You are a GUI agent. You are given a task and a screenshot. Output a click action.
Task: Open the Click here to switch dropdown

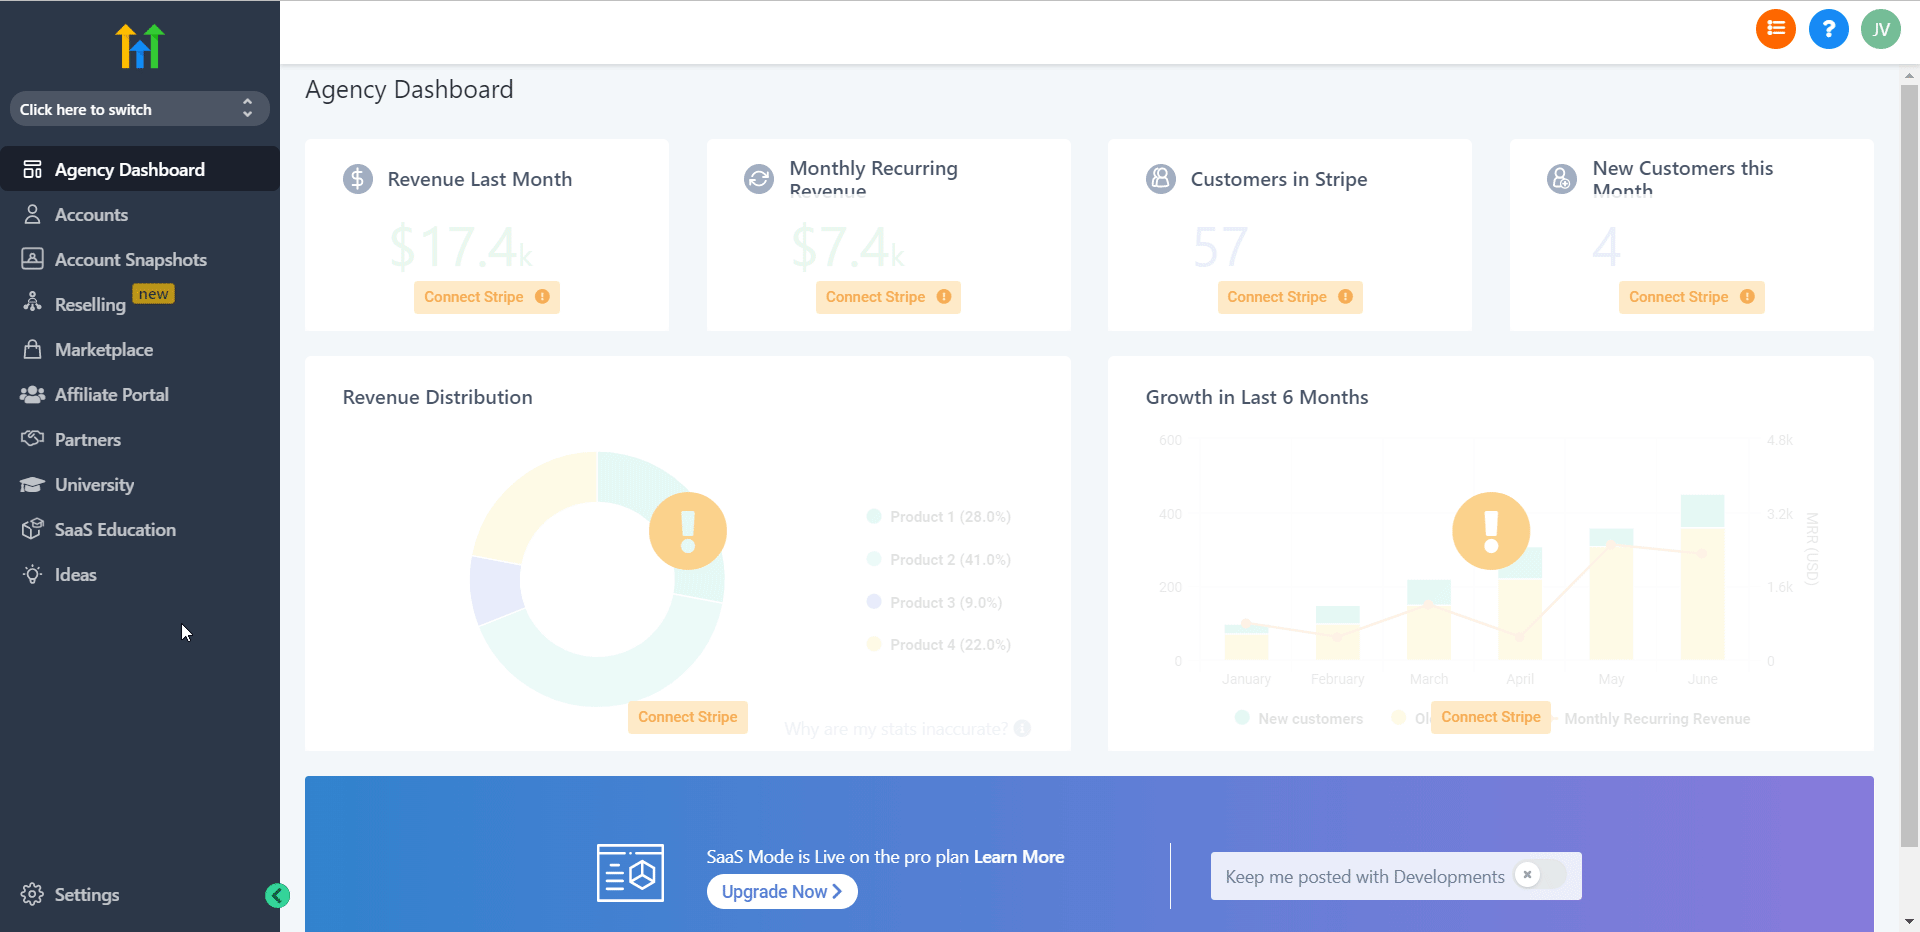tap(139, 109)
